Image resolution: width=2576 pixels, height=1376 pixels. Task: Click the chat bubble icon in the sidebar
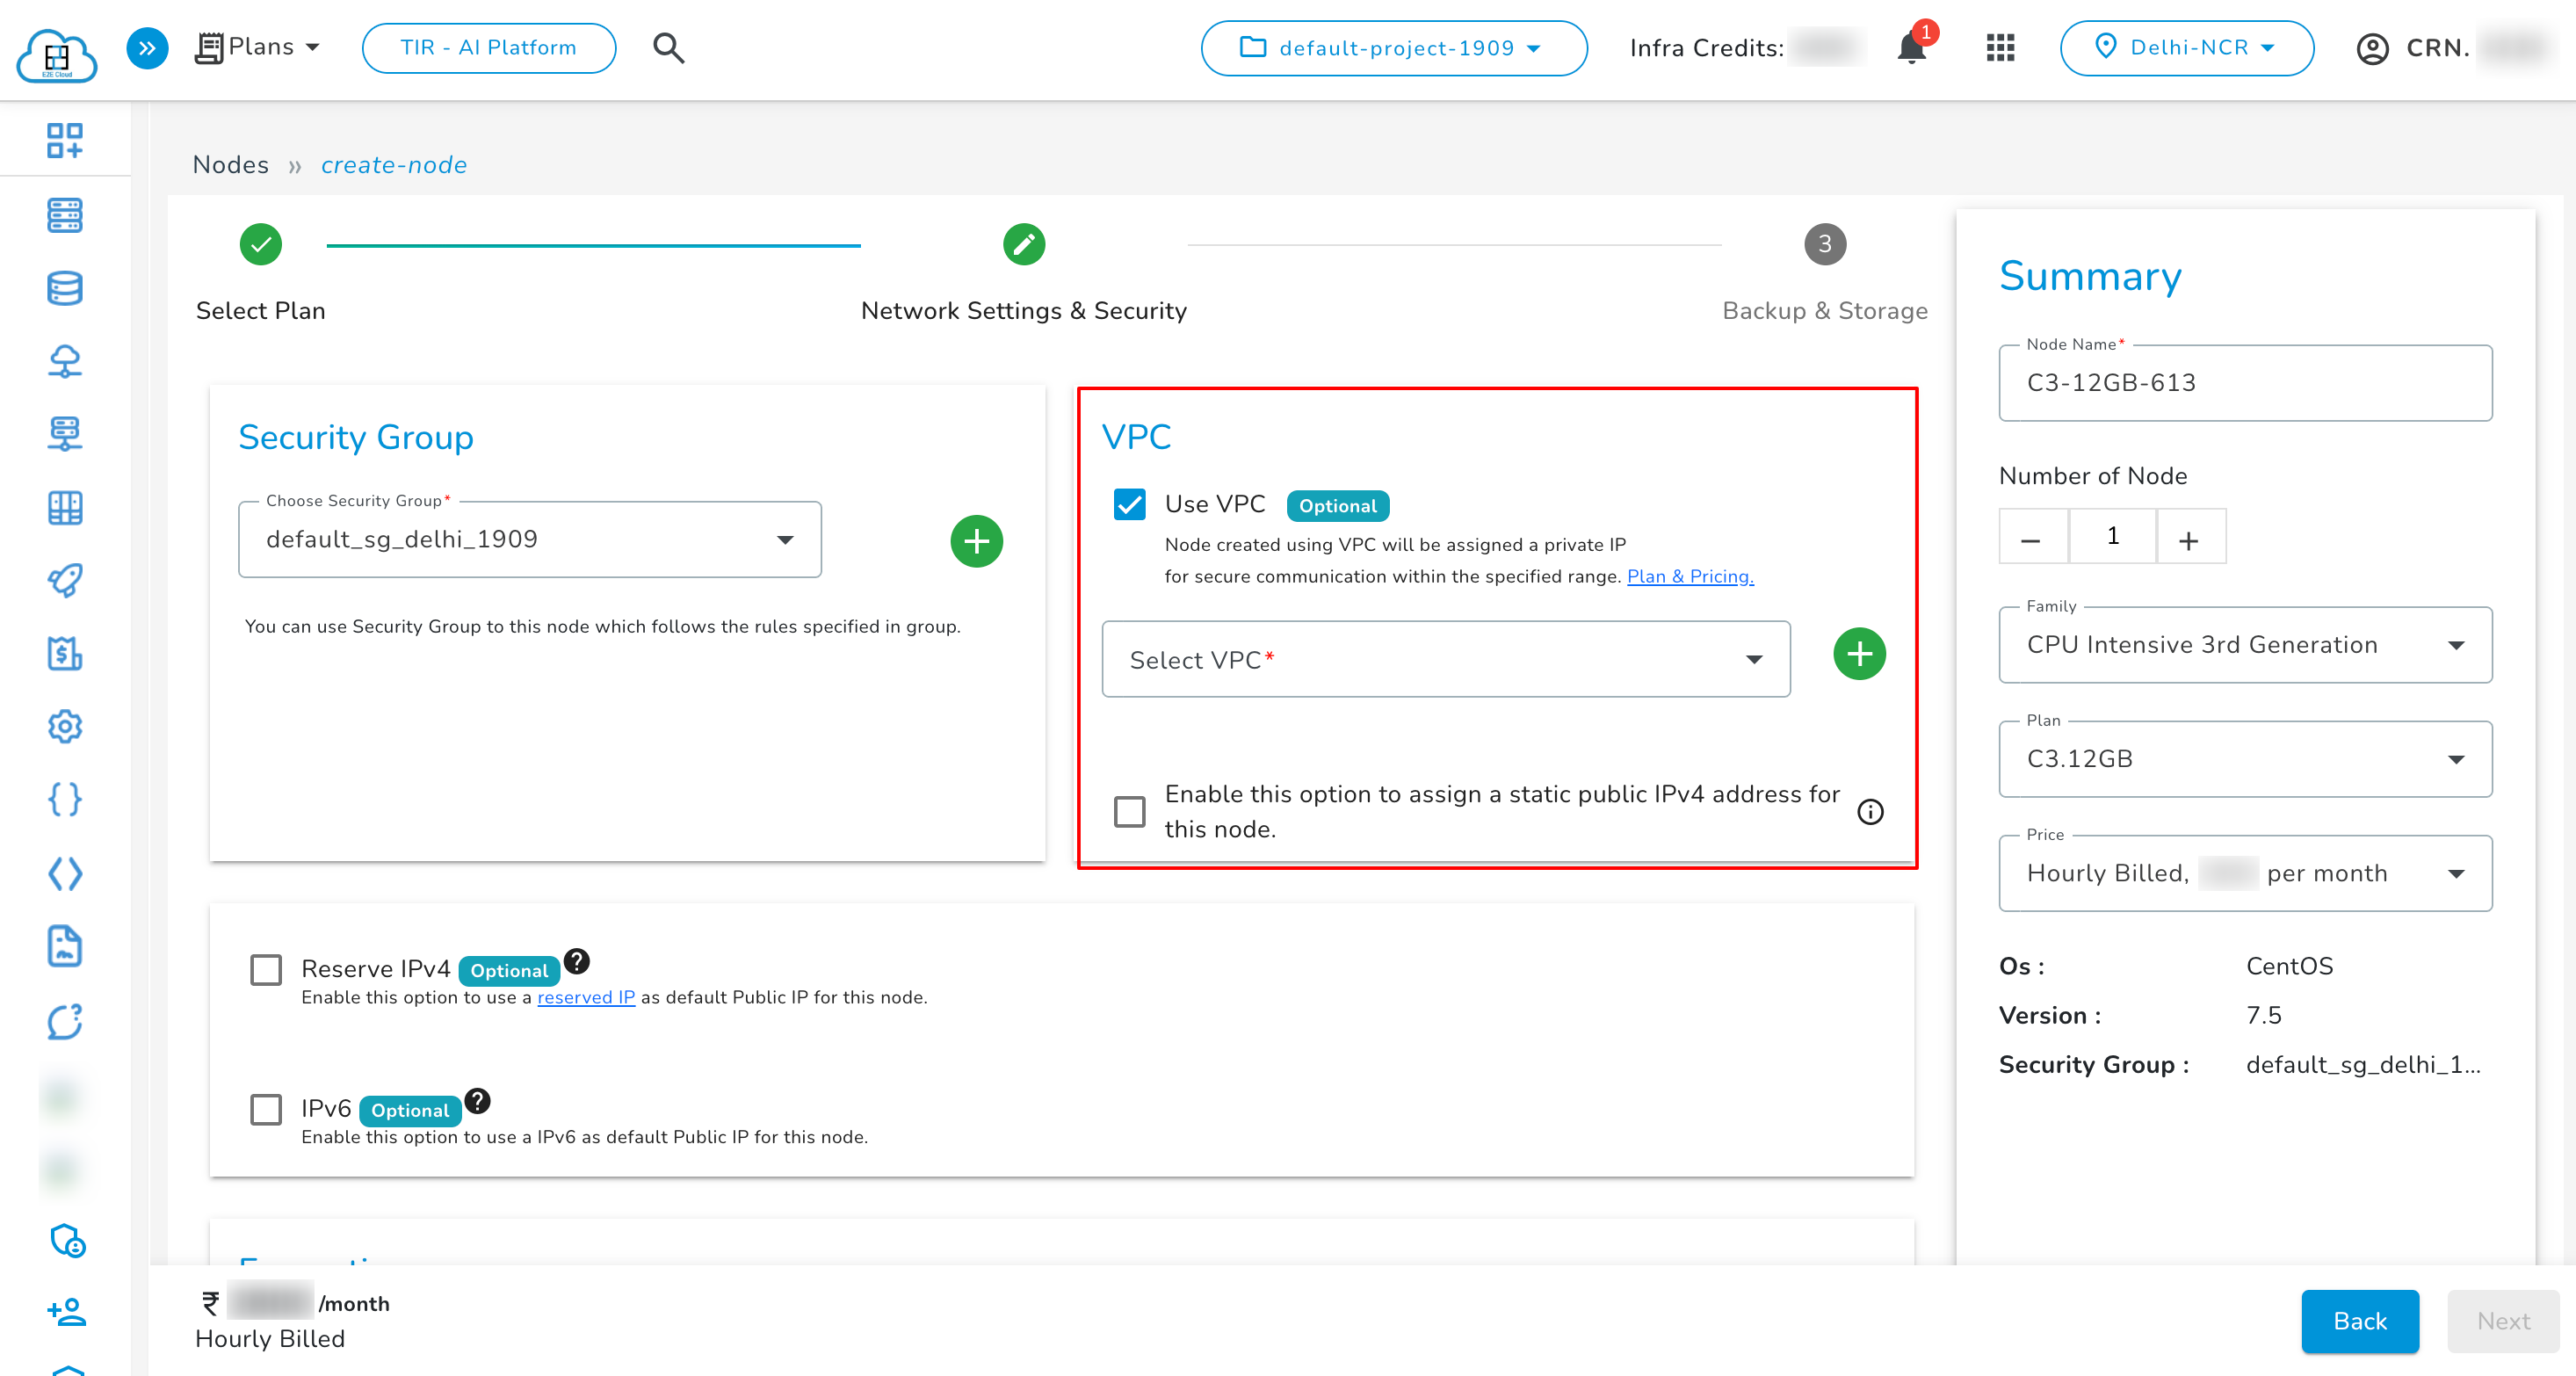coord(64,1022)
